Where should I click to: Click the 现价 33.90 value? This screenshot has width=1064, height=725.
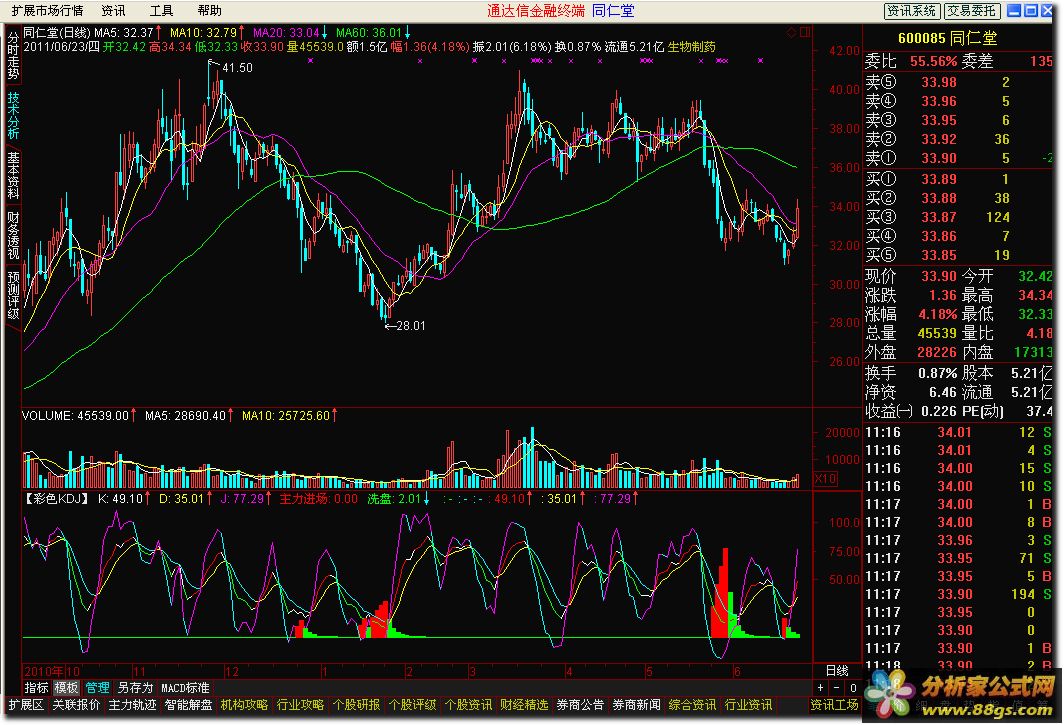(938, 276)
